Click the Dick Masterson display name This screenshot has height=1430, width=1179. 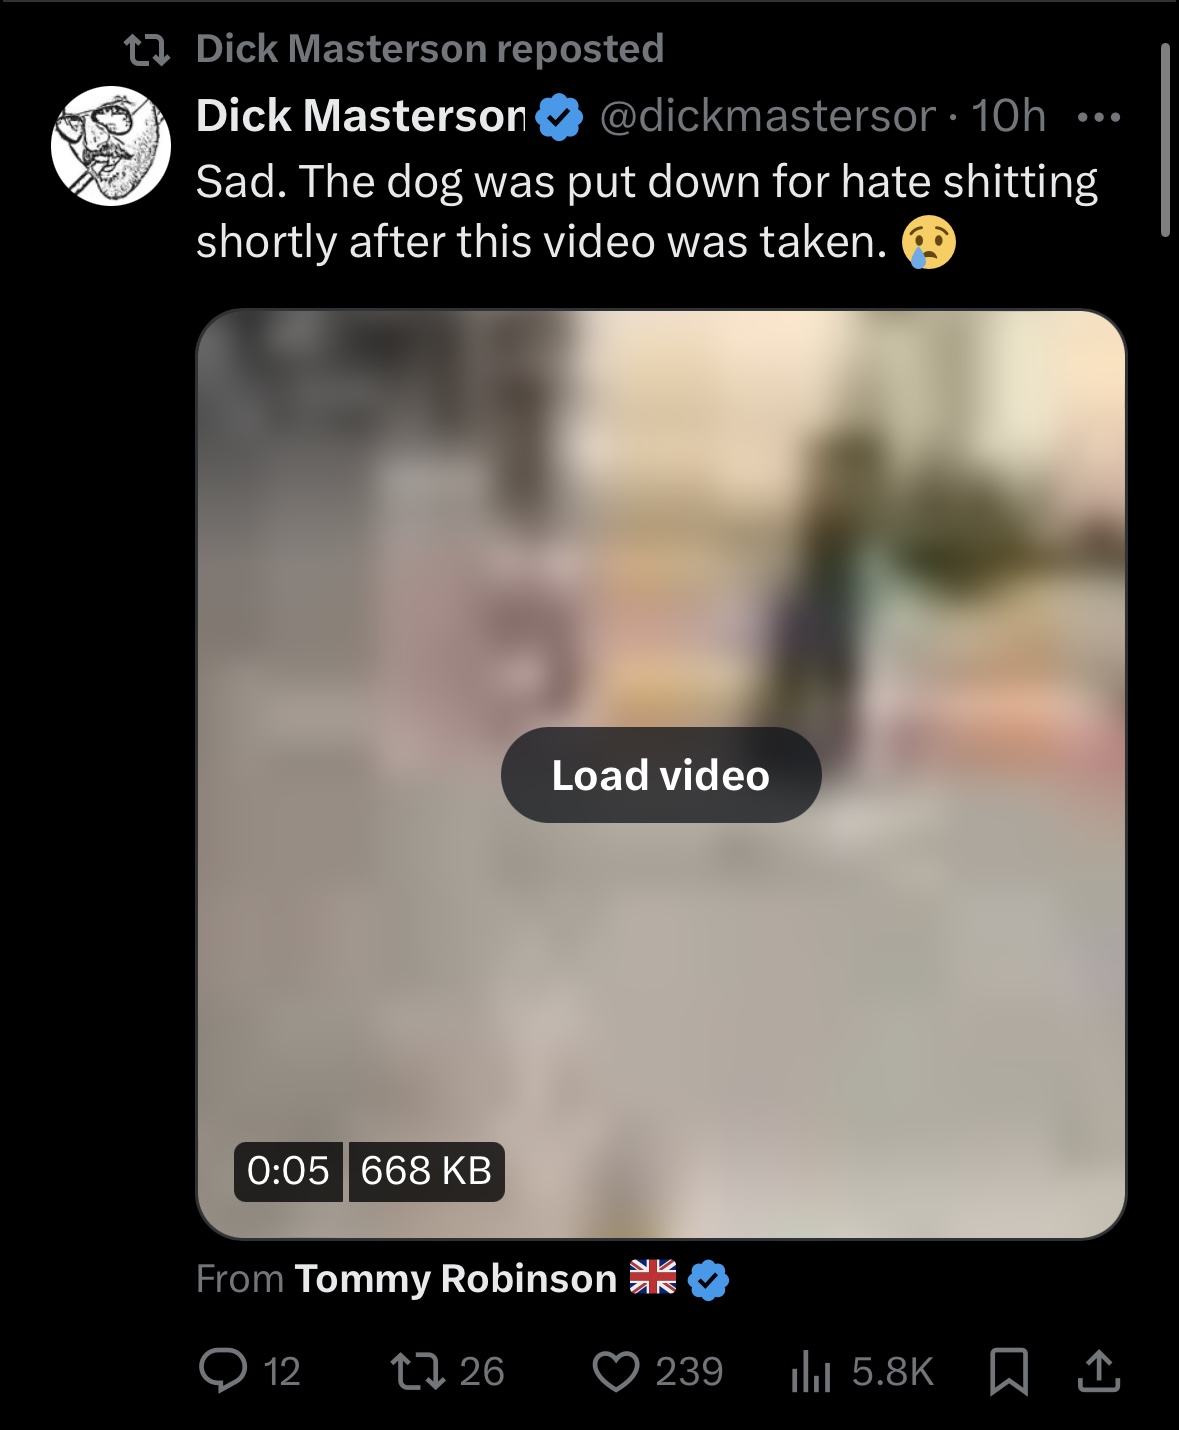pos(361,116)
